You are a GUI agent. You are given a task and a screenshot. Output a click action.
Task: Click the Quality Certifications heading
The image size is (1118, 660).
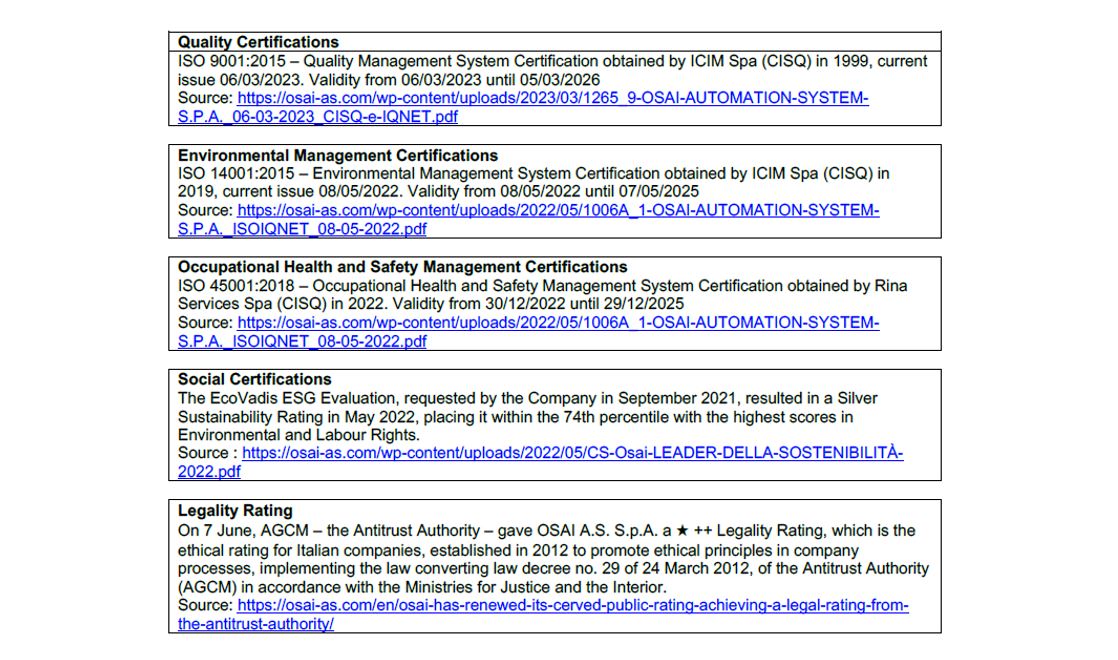pyautogui.click(x=258, y=42)
